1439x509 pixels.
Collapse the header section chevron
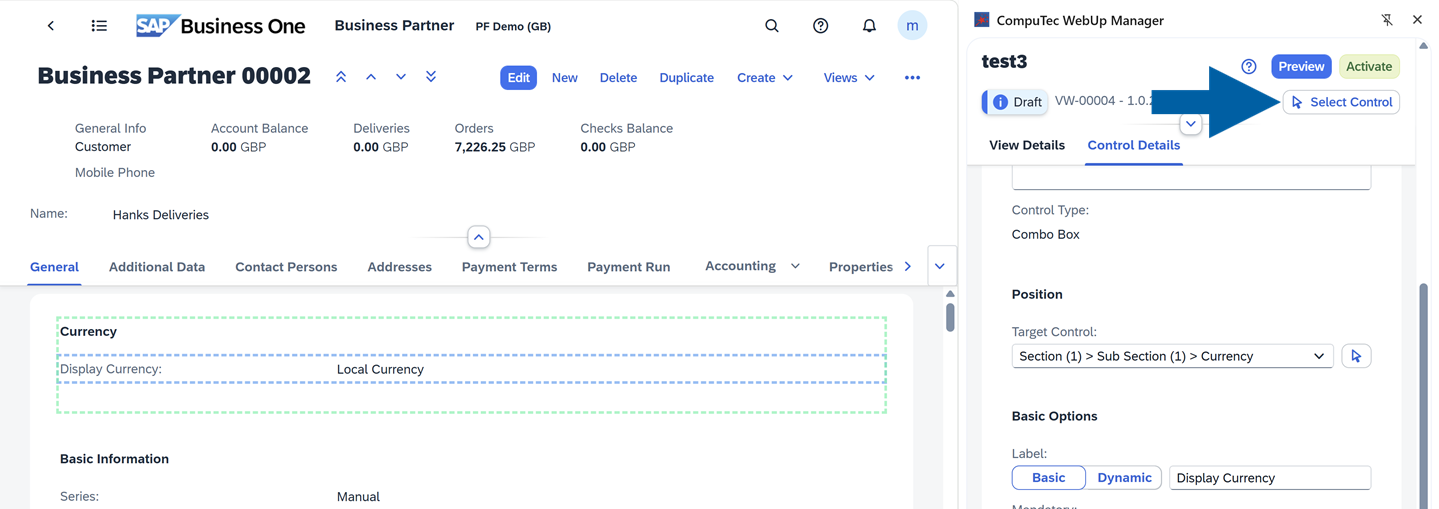[479, 237]
